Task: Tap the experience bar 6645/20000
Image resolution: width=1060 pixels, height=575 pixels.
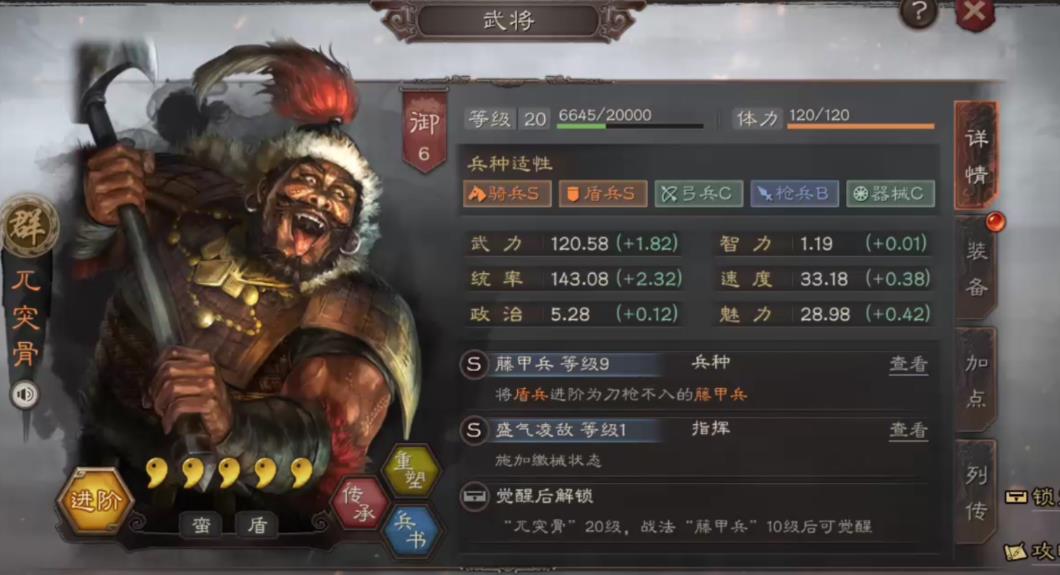Action: pyautogui.click(x=630, y=118)
